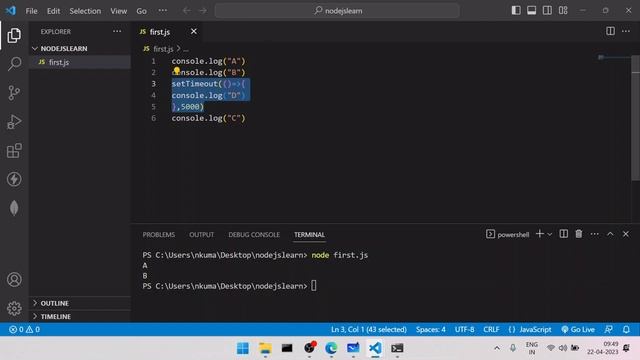This screenshot has width=640, height=360.
Task: Change indentation via Spaces: 4
Action: (x=431, y=329)
